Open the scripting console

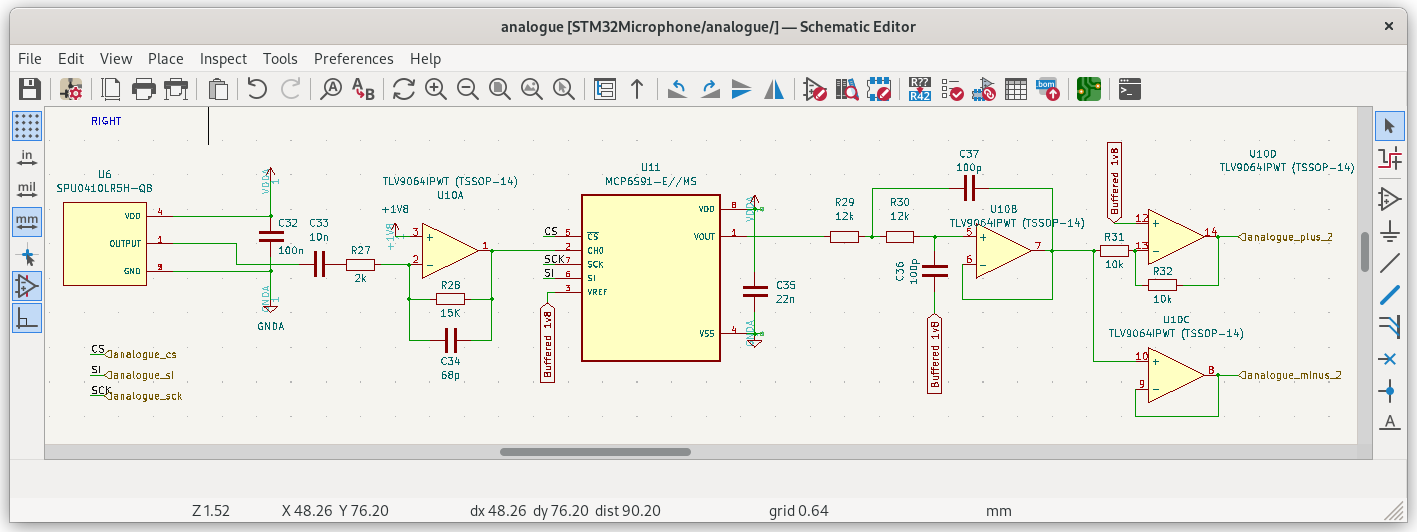pyautogui.click(x=1129, y=89)
